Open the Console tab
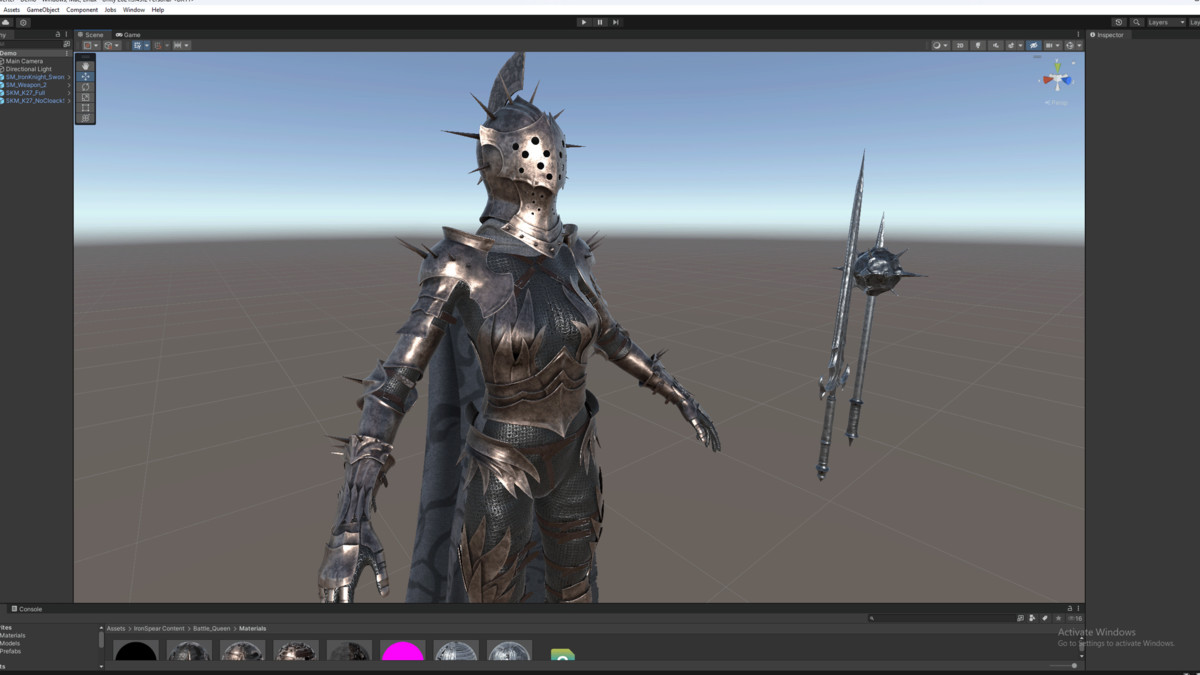Viewport: 1200px width, 675px height. [x=27, y=609]
